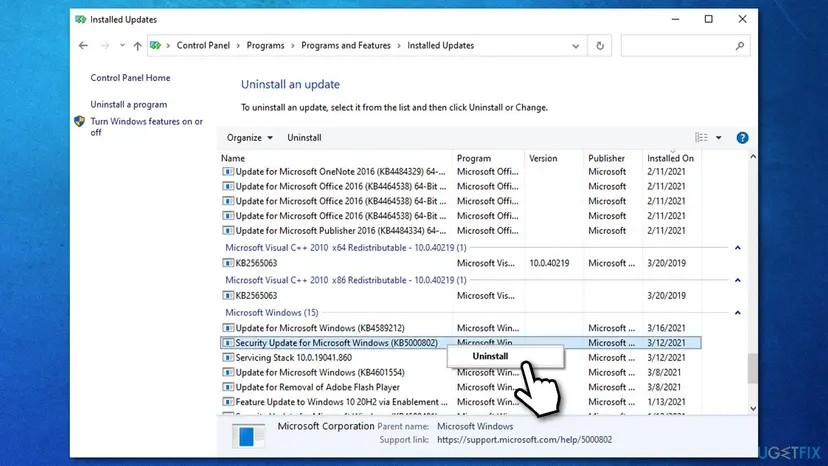Open the Help question mark icon
The image size is (828, 466).
pos(742,138)
